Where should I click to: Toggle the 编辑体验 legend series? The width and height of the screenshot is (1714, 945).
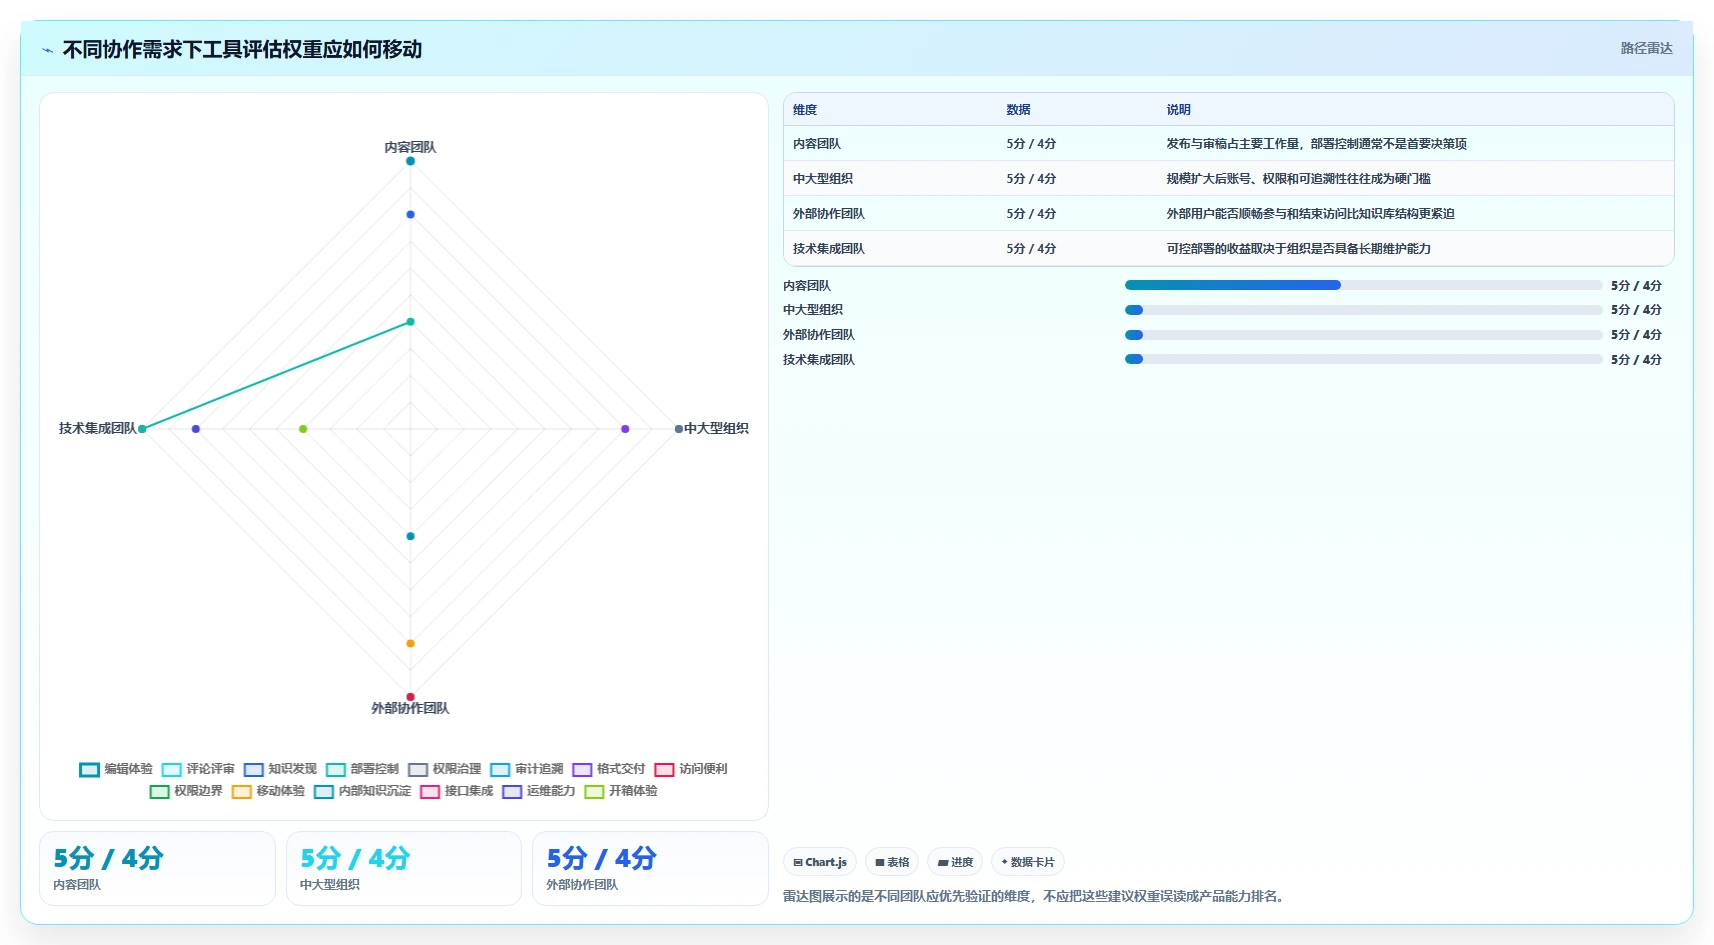pos(117,769)
